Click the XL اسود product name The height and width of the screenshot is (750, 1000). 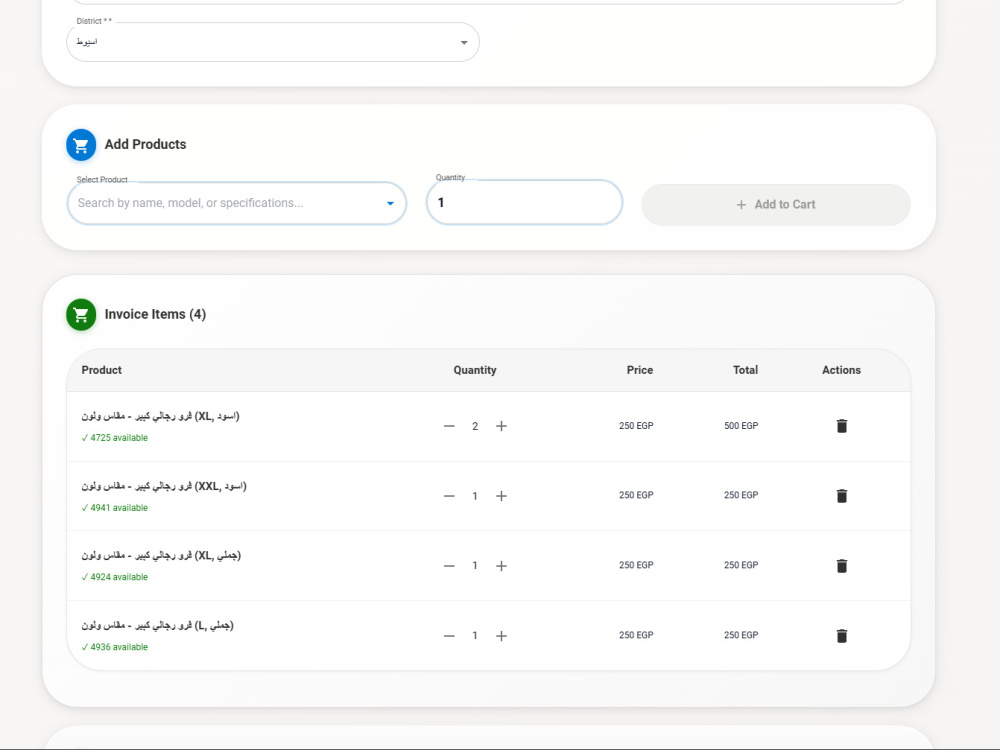tap(160, 416)
